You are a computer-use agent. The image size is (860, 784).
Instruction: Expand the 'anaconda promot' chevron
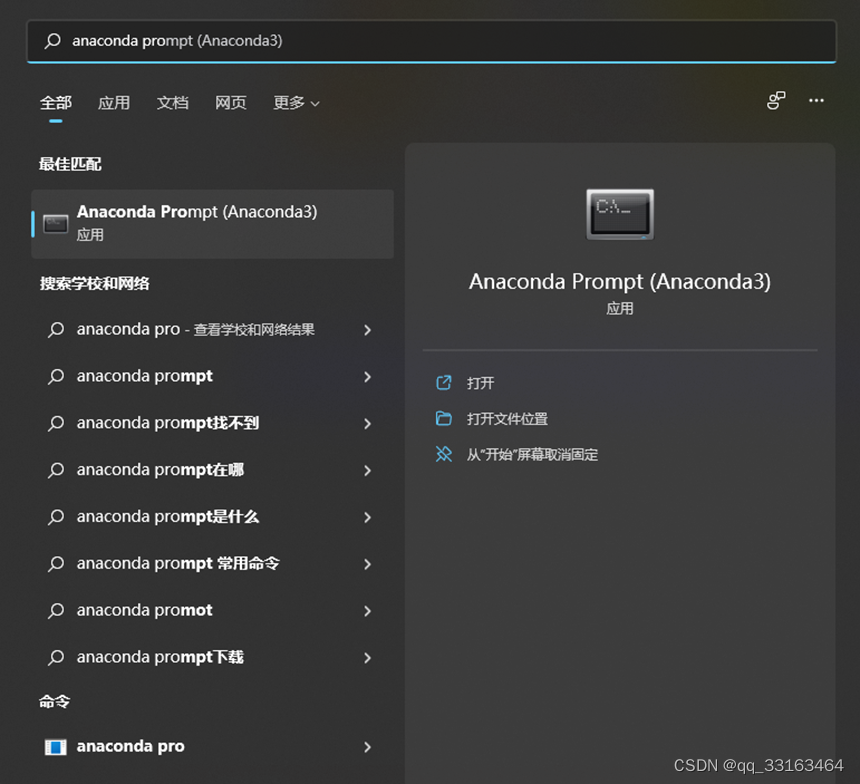367,611
